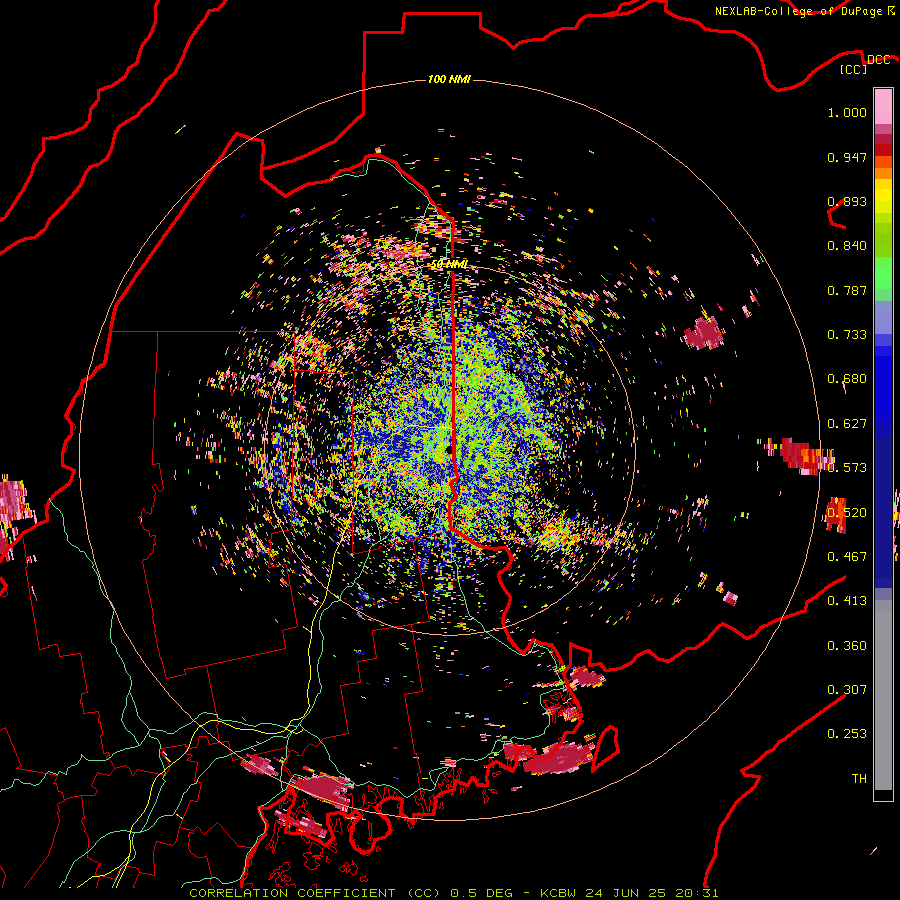Click the black radar site dot at center
This screenshot has height=900, width=900.
pyautogui.click(x=449, y=449)
